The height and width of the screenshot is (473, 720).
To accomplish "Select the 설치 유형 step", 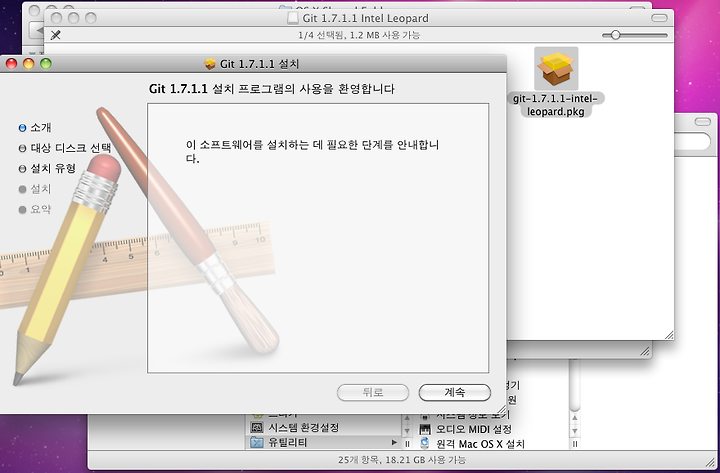I will (53, 169).
